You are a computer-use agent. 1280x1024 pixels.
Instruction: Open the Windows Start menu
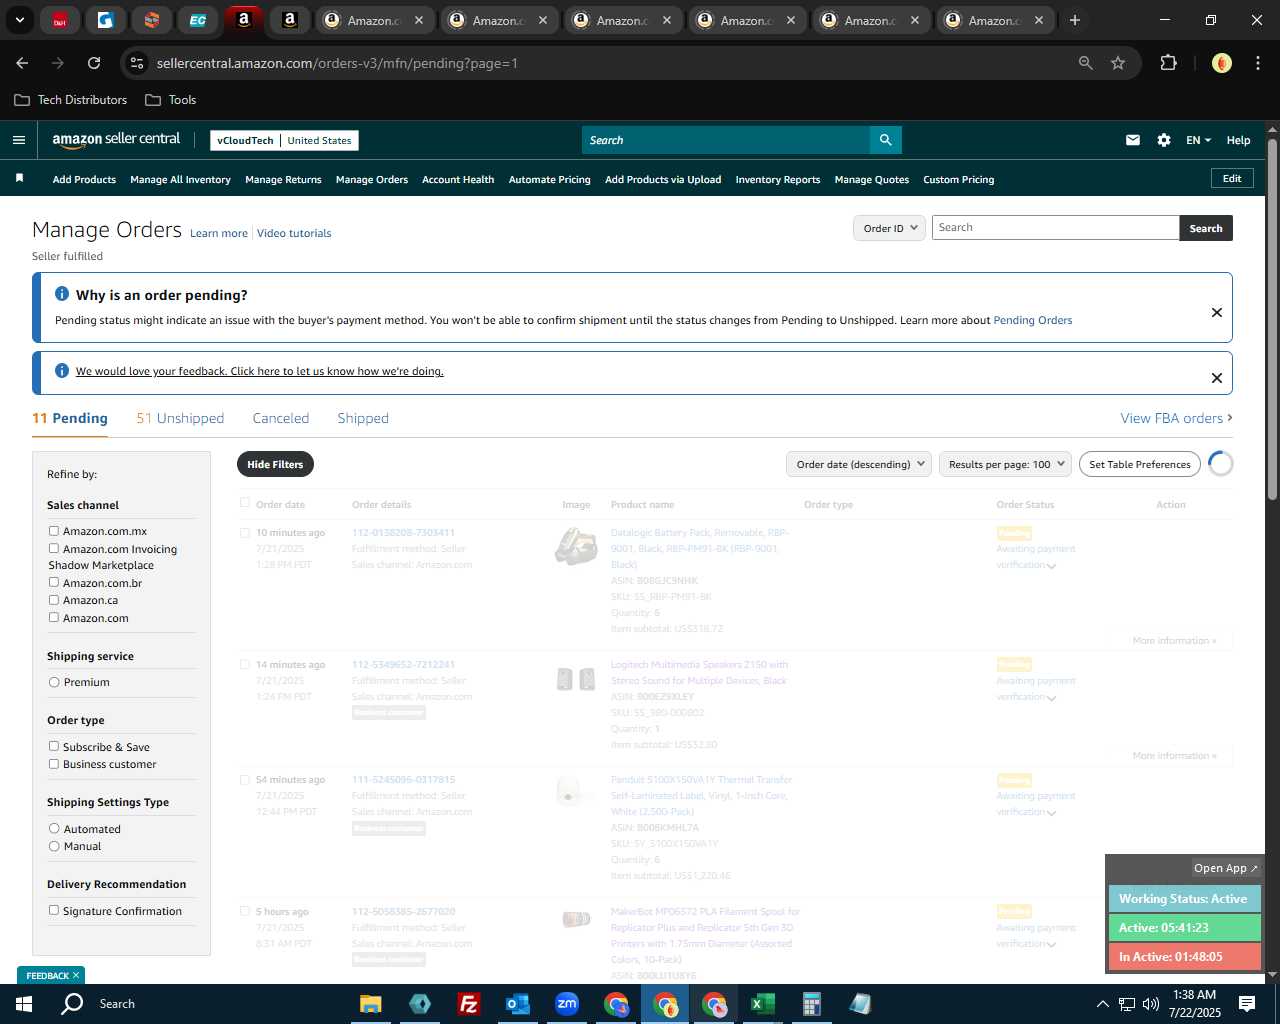[x=24, y=1004]
